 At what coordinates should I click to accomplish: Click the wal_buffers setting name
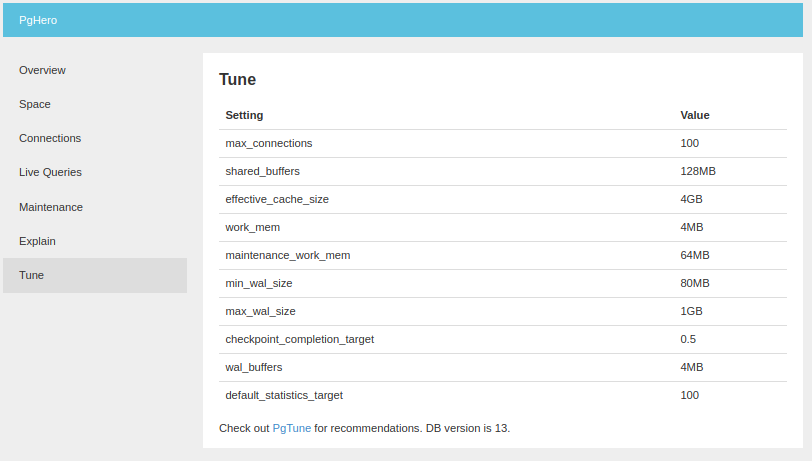click(x=253, y=367)
